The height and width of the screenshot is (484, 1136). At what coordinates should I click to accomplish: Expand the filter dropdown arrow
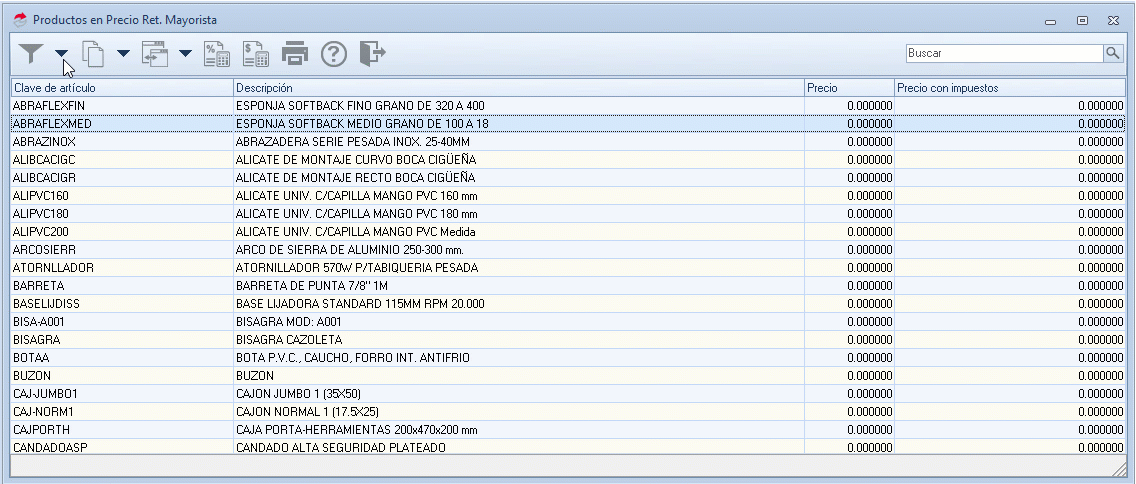(62, 54)
